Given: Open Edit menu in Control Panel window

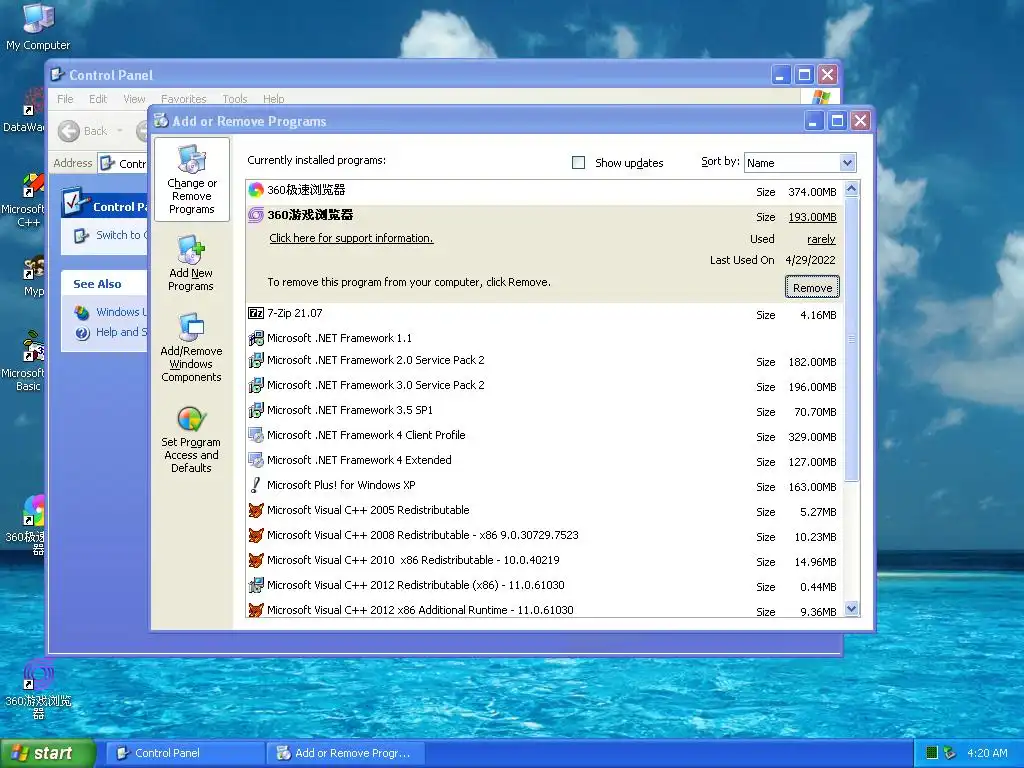Looking at the screenshot, I should (98, 99).
